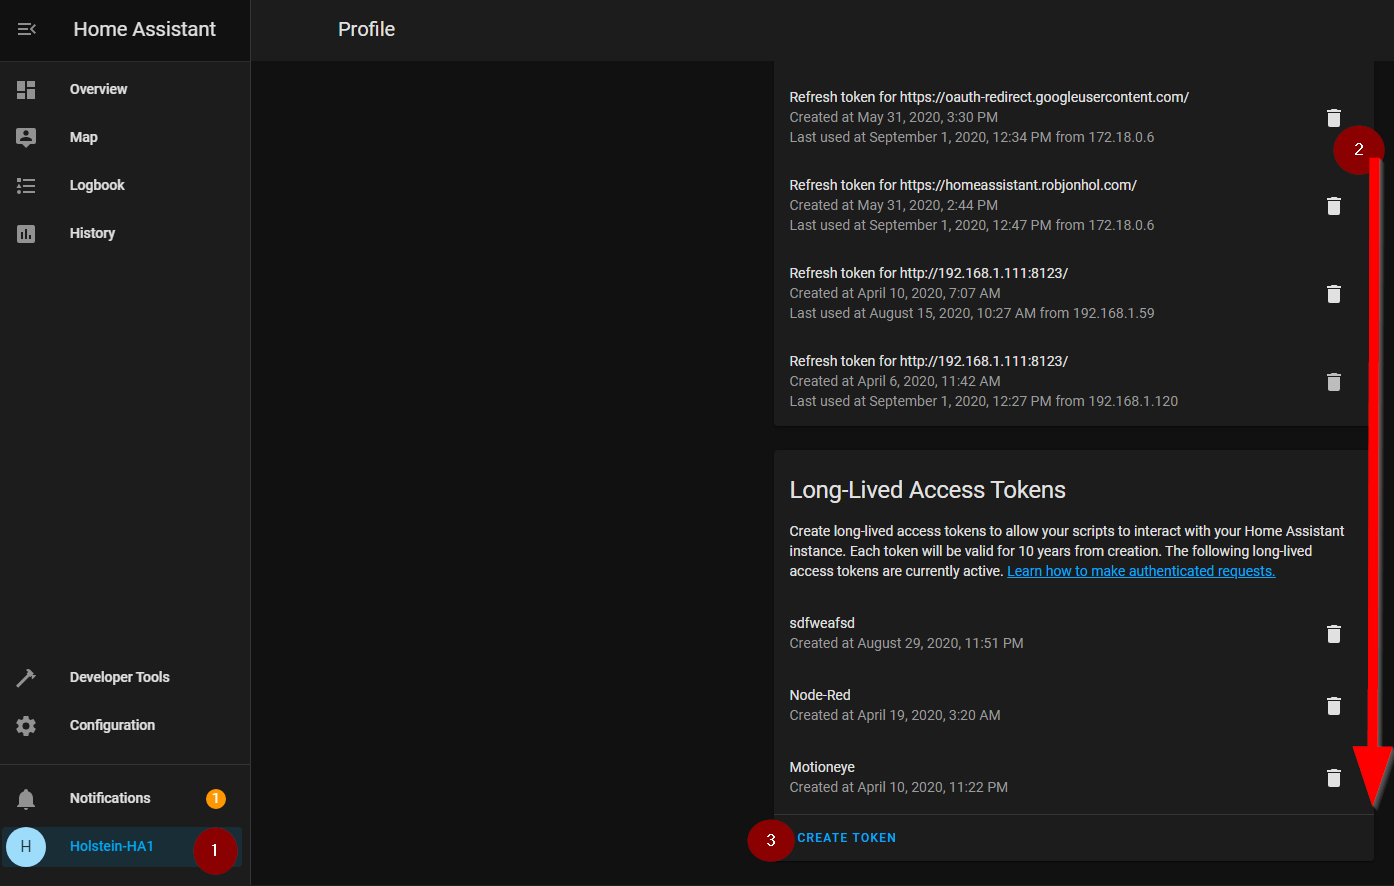Delete the googleusercontent refresh token
The height and width of the screenshot is (886, 1394).
[1333, 118]
